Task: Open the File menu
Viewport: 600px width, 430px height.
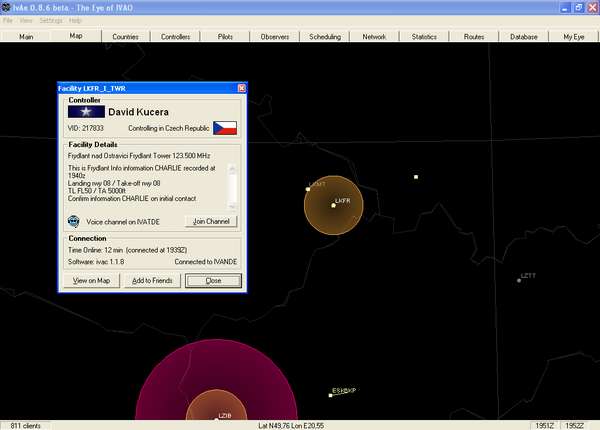Action: pos(8,20)
